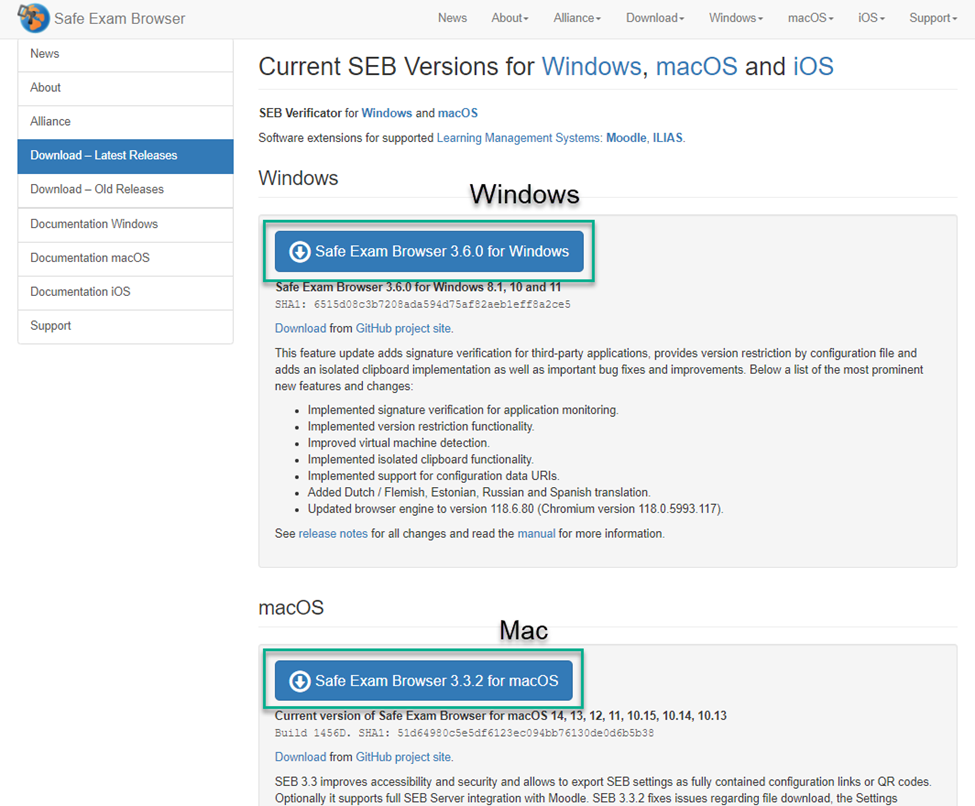This screenshot has height=806, width=975.
Task: Open the About dropdown menu
Action: (509, 17)
